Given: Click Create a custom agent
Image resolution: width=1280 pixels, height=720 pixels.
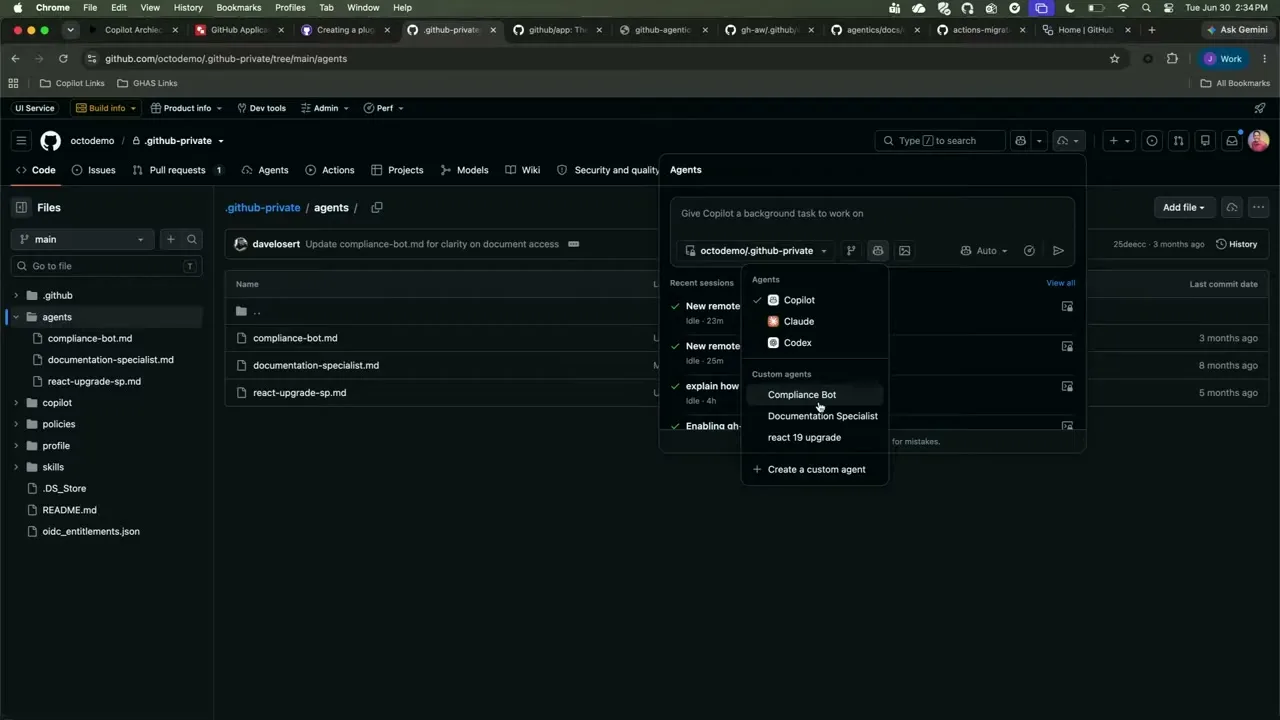Looking at the screenshot, I should [815, 470].
